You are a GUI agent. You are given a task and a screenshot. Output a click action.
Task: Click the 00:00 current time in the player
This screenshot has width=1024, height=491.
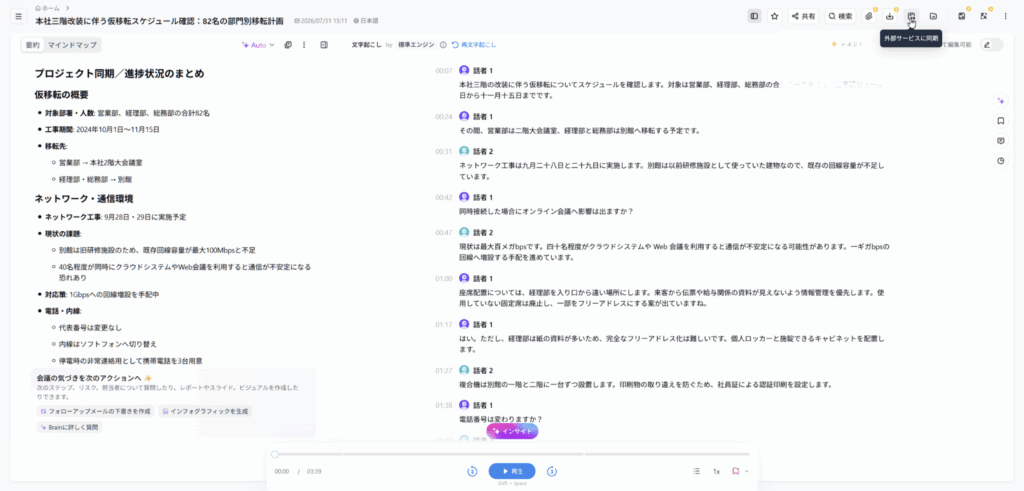point(281,471)
